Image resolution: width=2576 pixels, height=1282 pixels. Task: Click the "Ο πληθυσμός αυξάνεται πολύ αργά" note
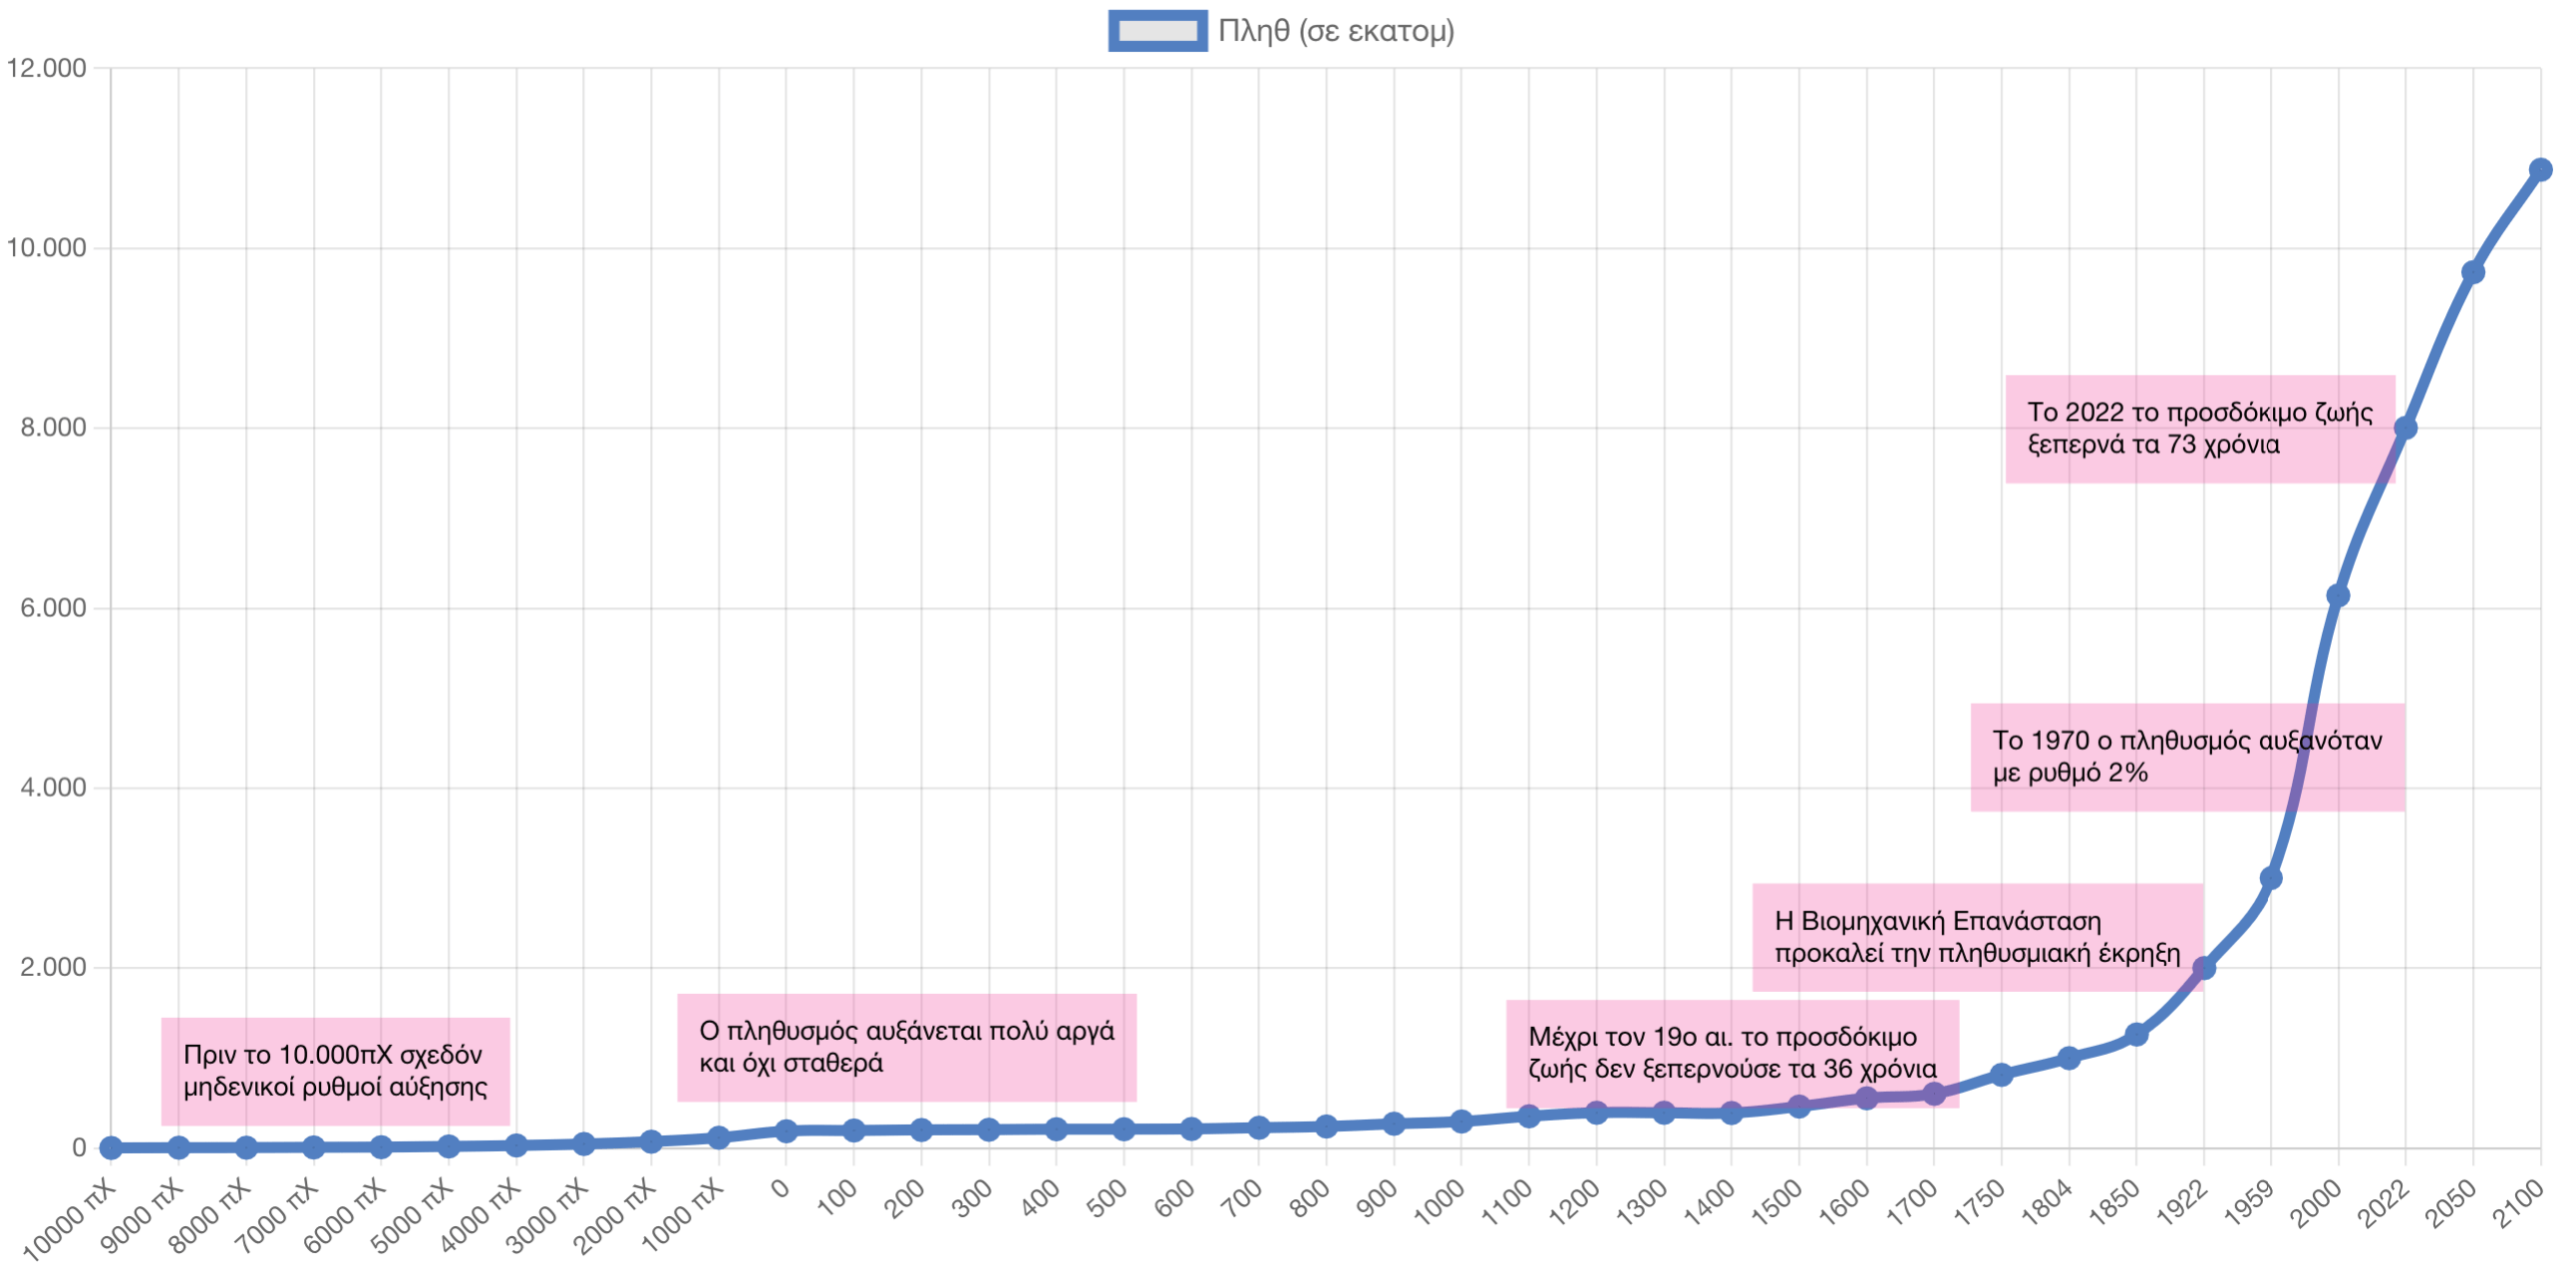coord(906,1047)
